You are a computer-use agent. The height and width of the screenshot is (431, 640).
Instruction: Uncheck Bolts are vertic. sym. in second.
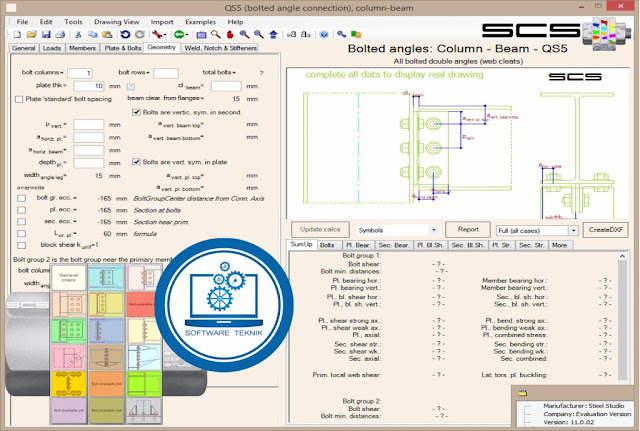click(136, 112)
